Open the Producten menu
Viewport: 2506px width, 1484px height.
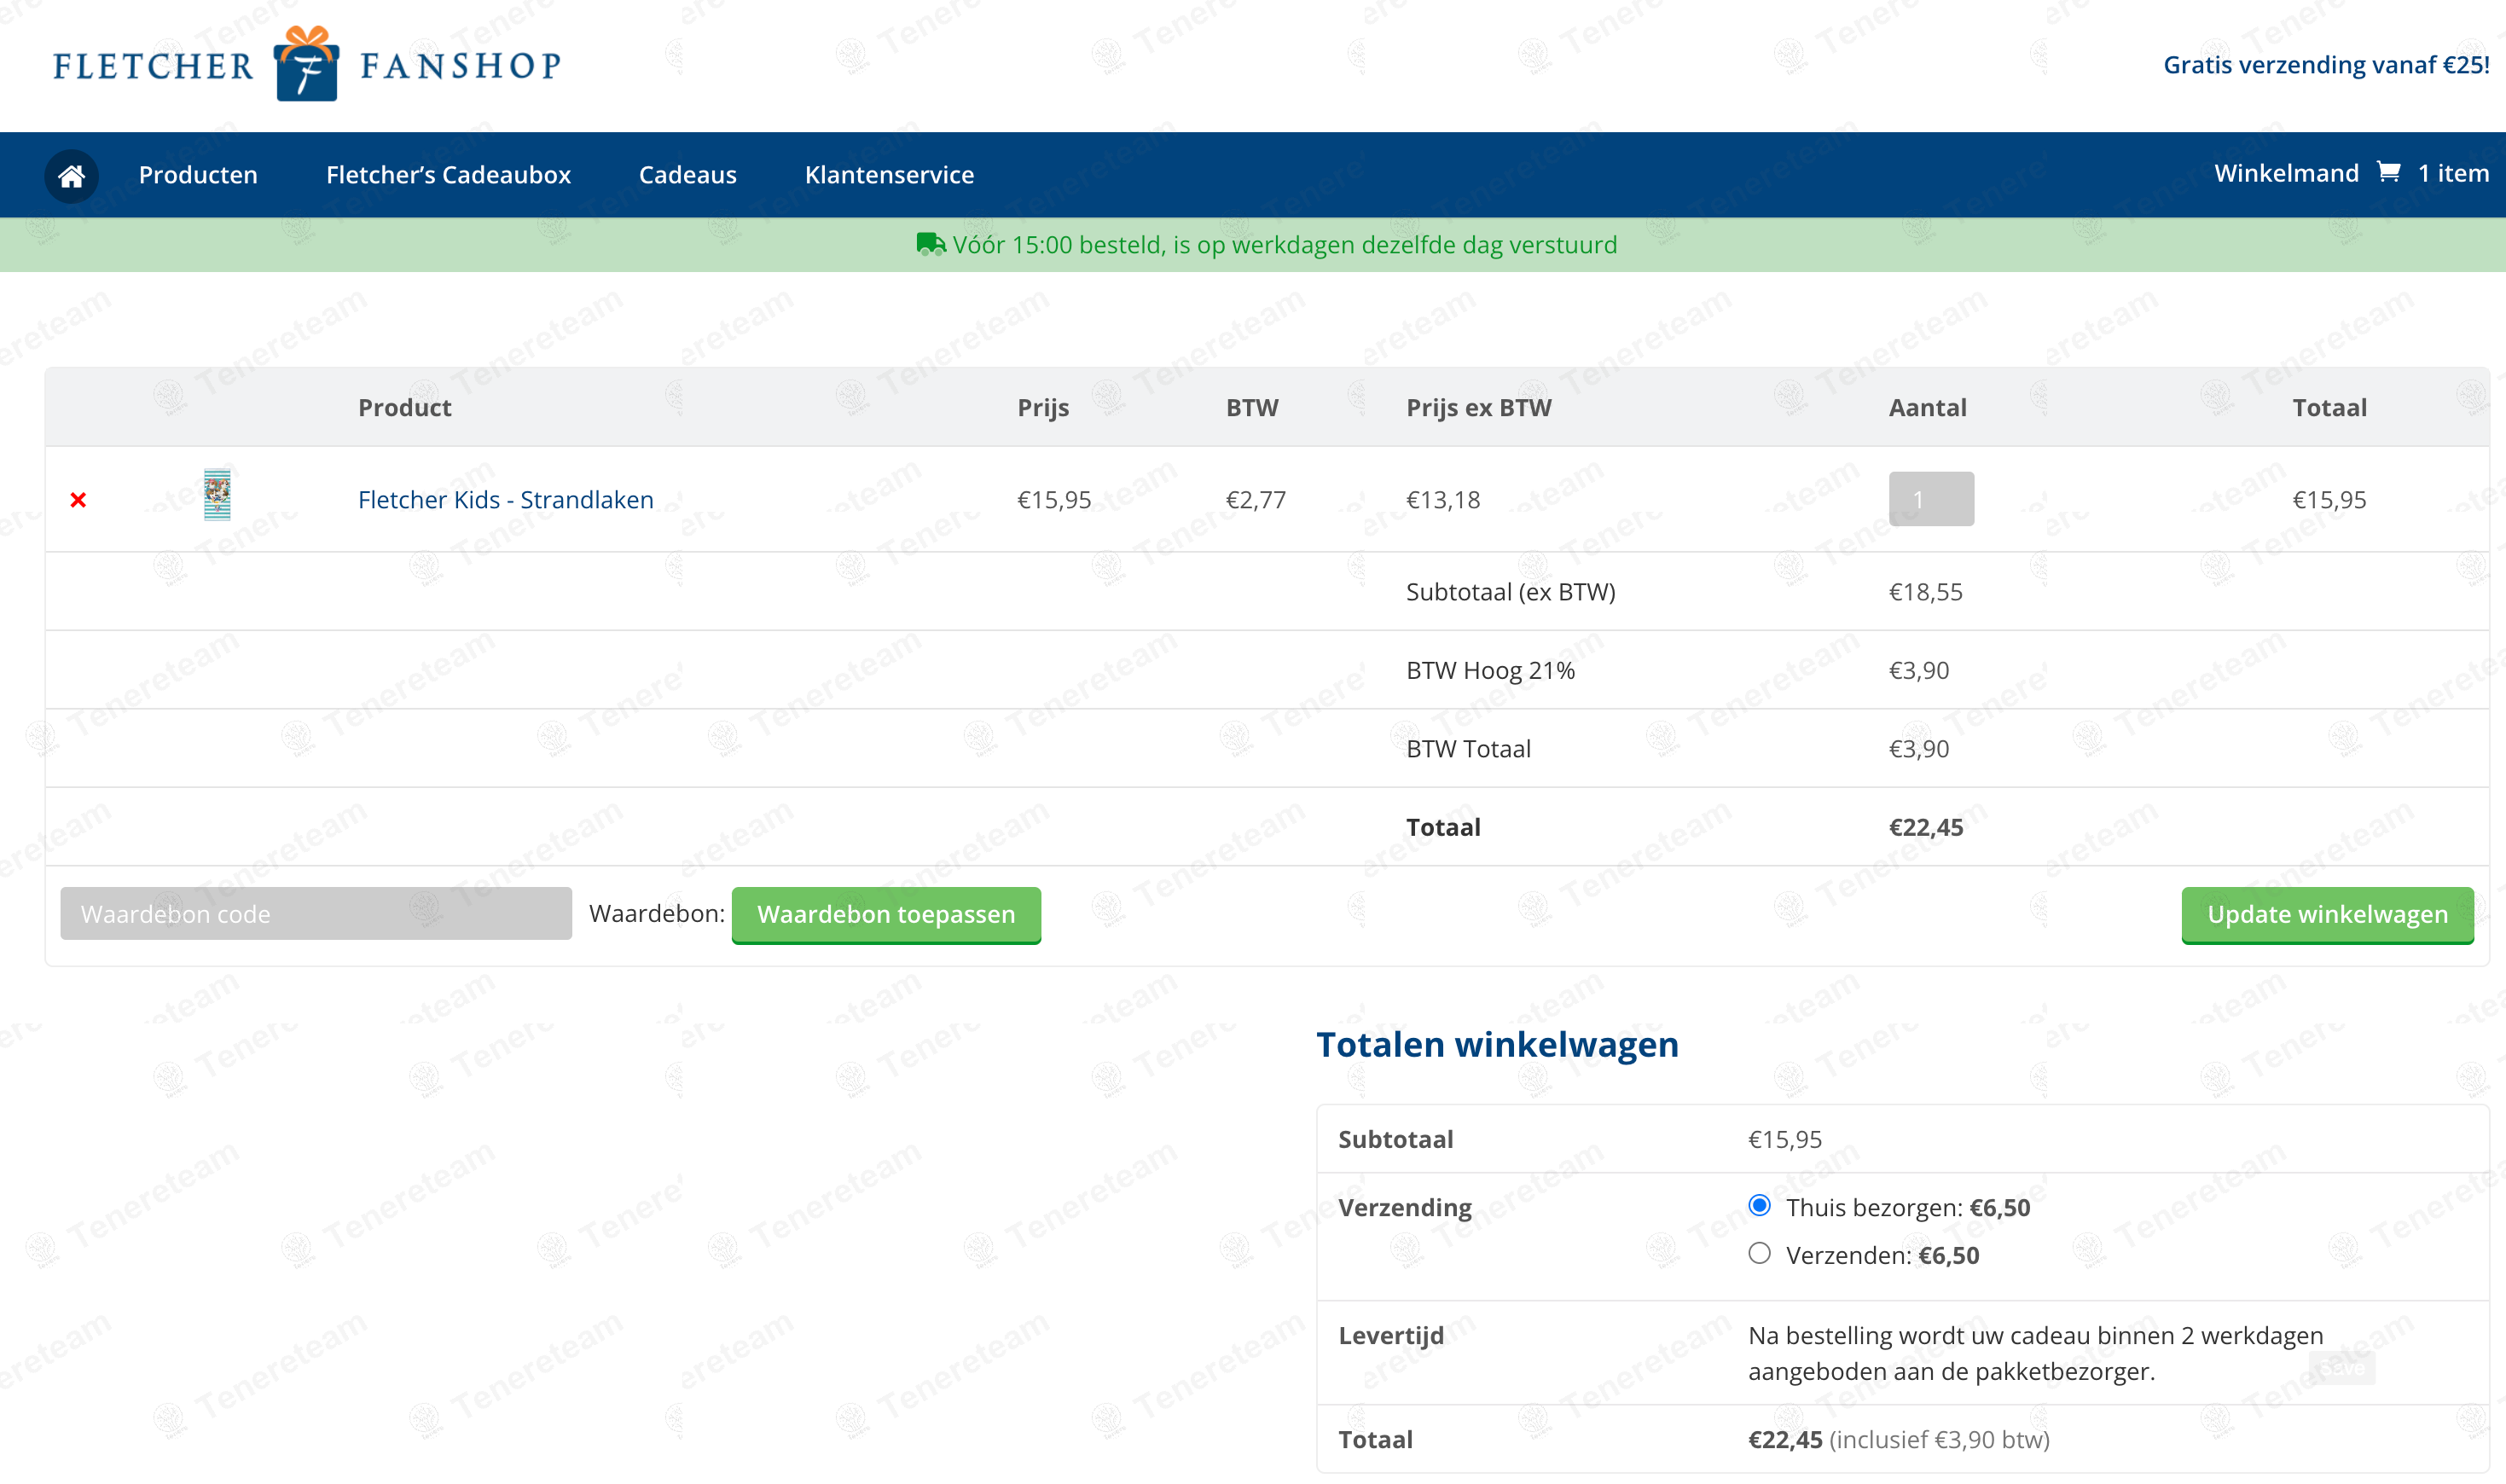click(198, 175)
